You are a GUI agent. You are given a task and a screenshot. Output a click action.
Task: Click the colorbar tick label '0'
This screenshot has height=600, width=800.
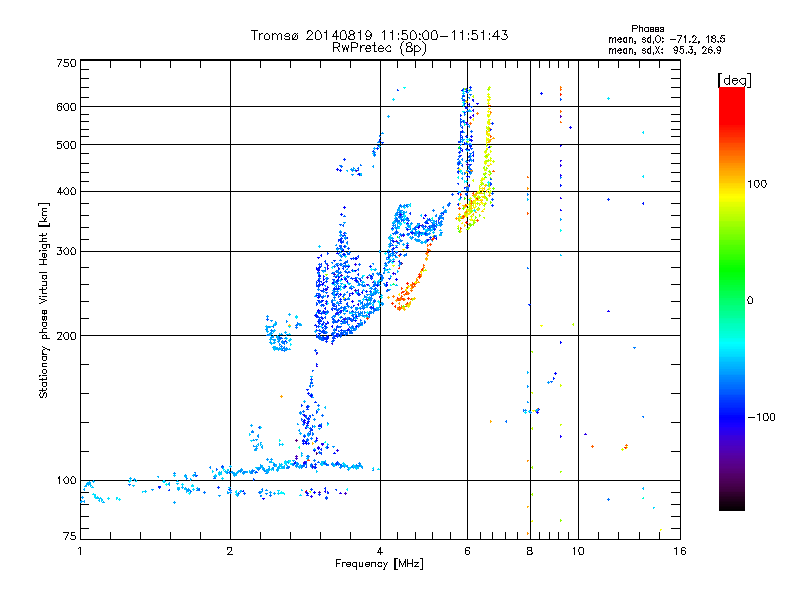750,301
